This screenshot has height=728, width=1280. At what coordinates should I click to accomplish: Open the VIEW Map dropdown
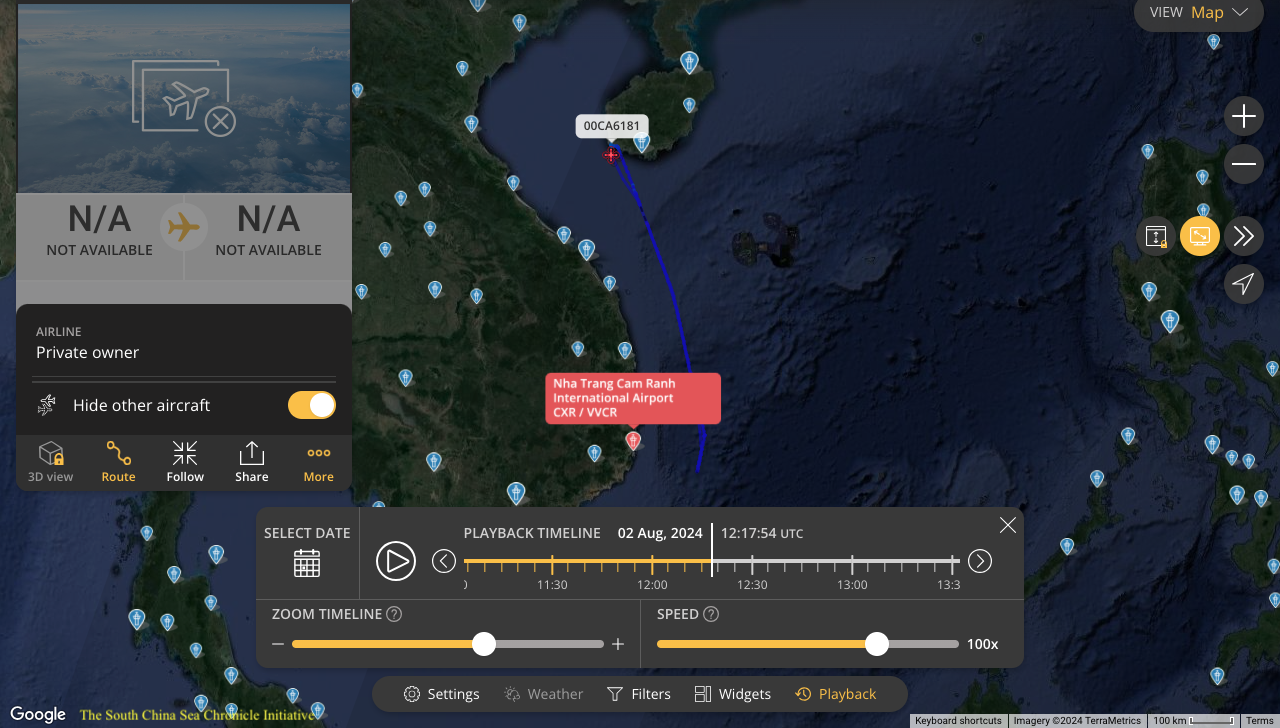point(1199,13)
